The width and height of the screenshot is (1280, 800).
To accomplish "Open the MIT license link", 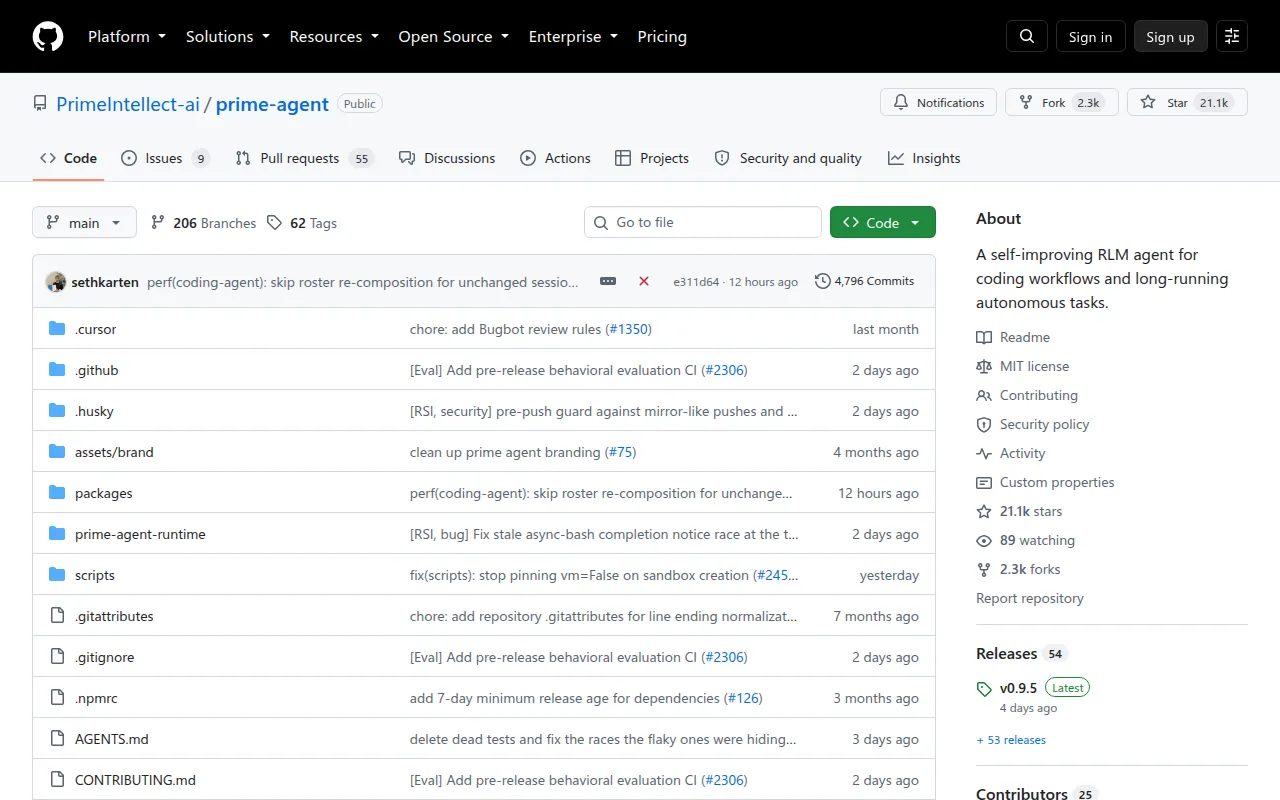I will tap(1023, 366).
